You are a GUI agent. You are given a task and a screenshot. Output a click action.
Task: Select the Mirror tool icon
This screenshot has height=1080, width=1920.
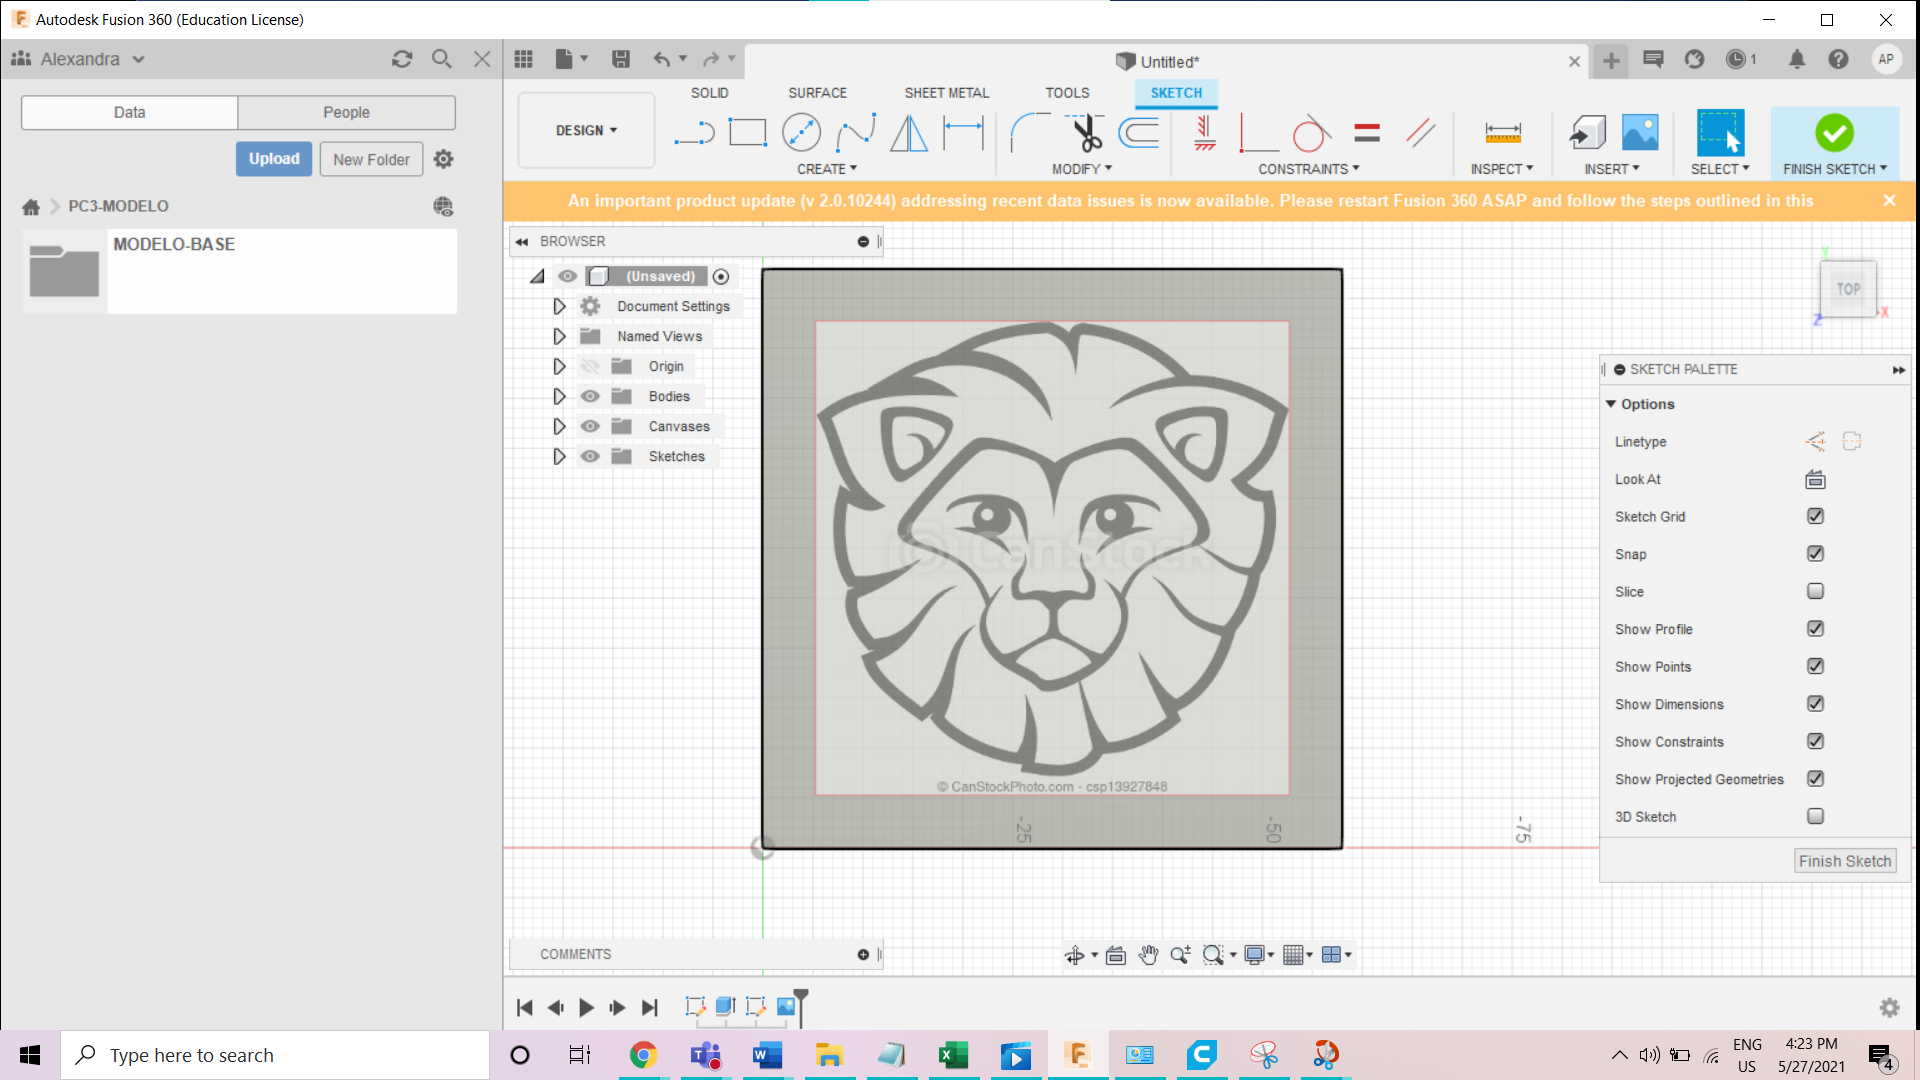(908, 132)
